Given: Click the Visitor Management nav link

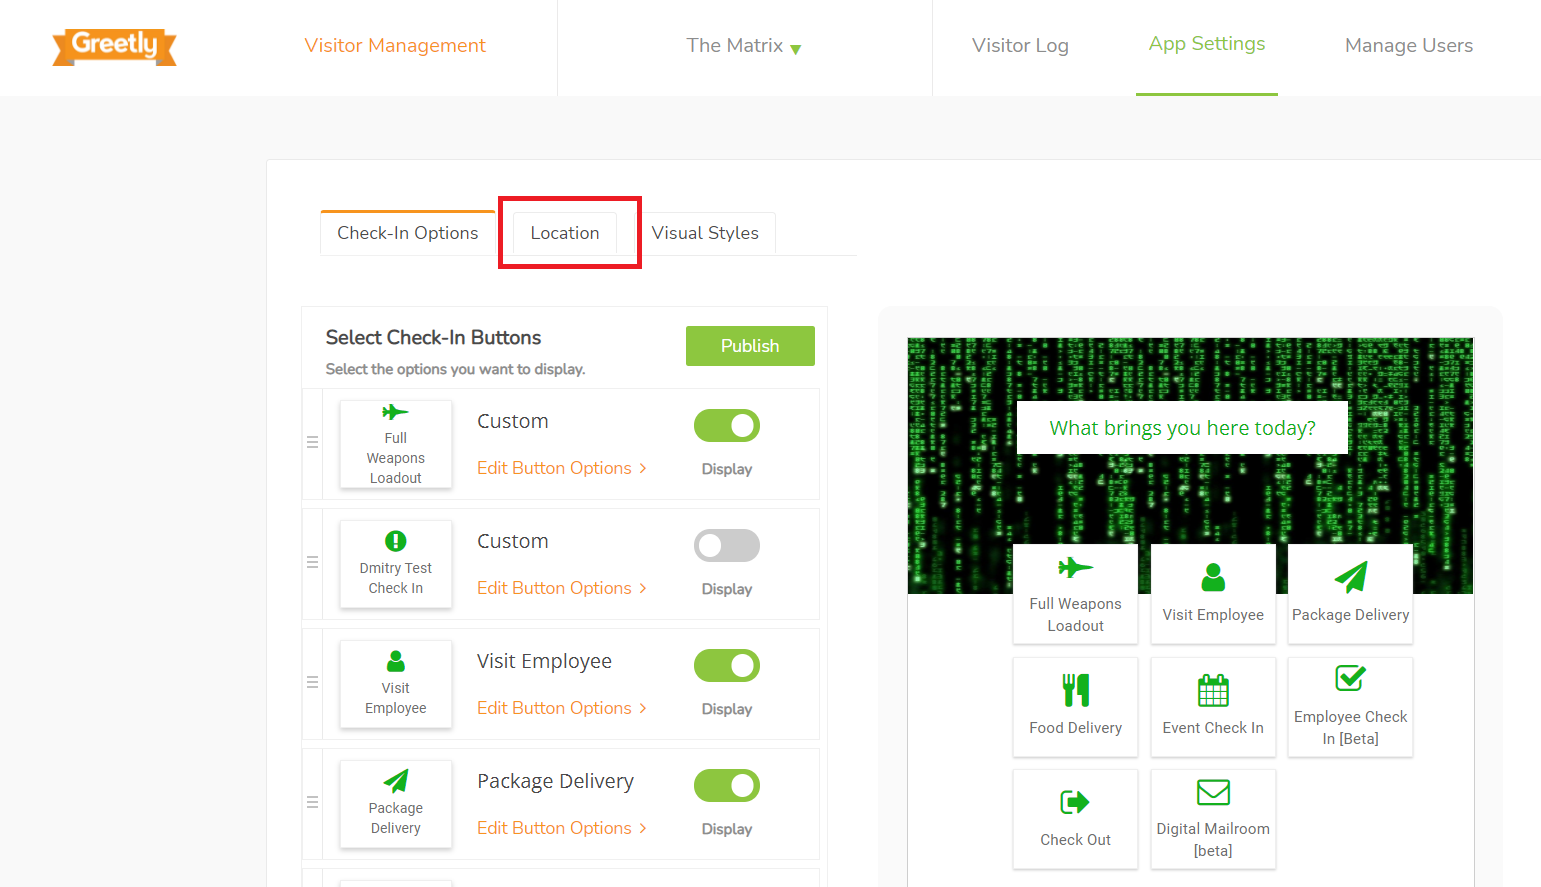Looking at the screenshot, I should pyautogui.click(x=395, y=45).
